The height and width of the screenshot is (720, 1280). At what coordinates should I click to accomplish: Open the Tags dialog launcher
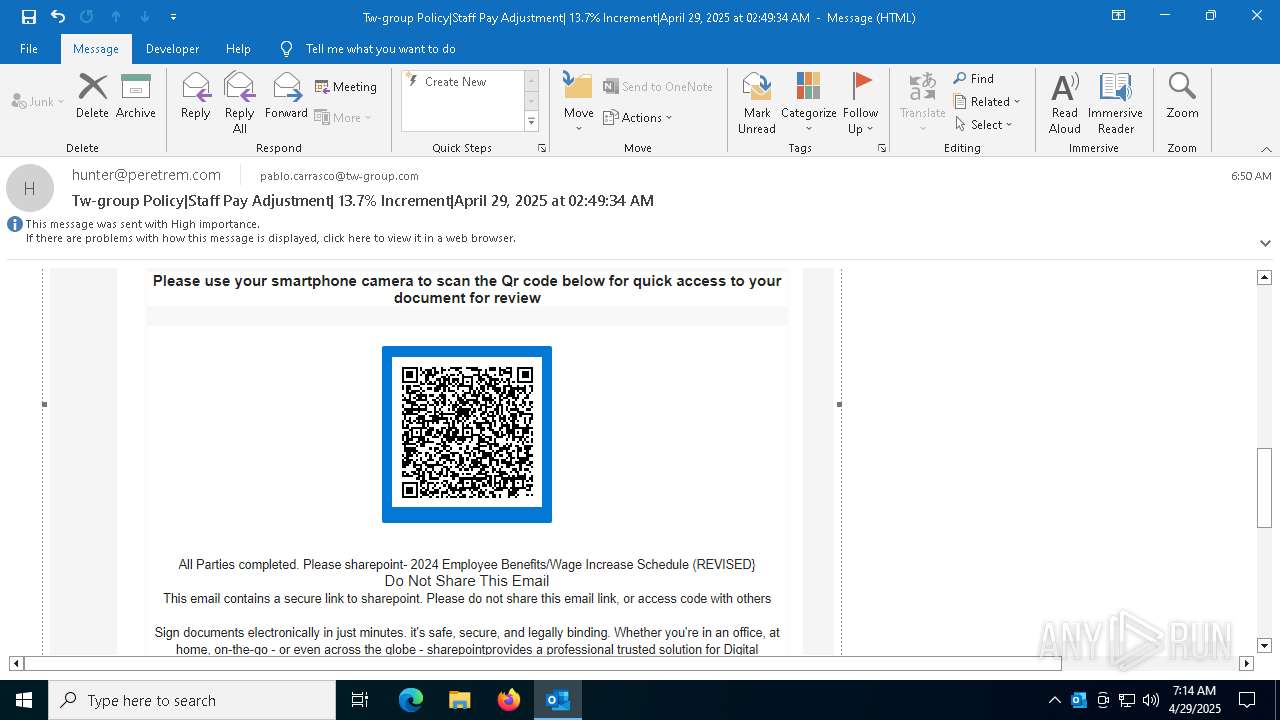point(882,148)
